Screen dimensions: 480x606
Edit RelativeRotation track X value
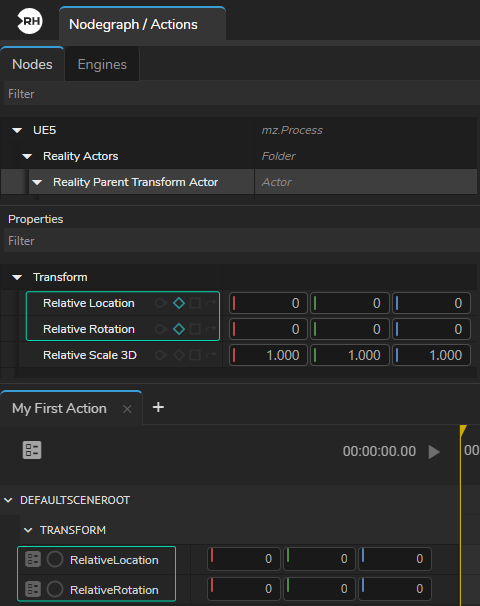pos(243,589)
